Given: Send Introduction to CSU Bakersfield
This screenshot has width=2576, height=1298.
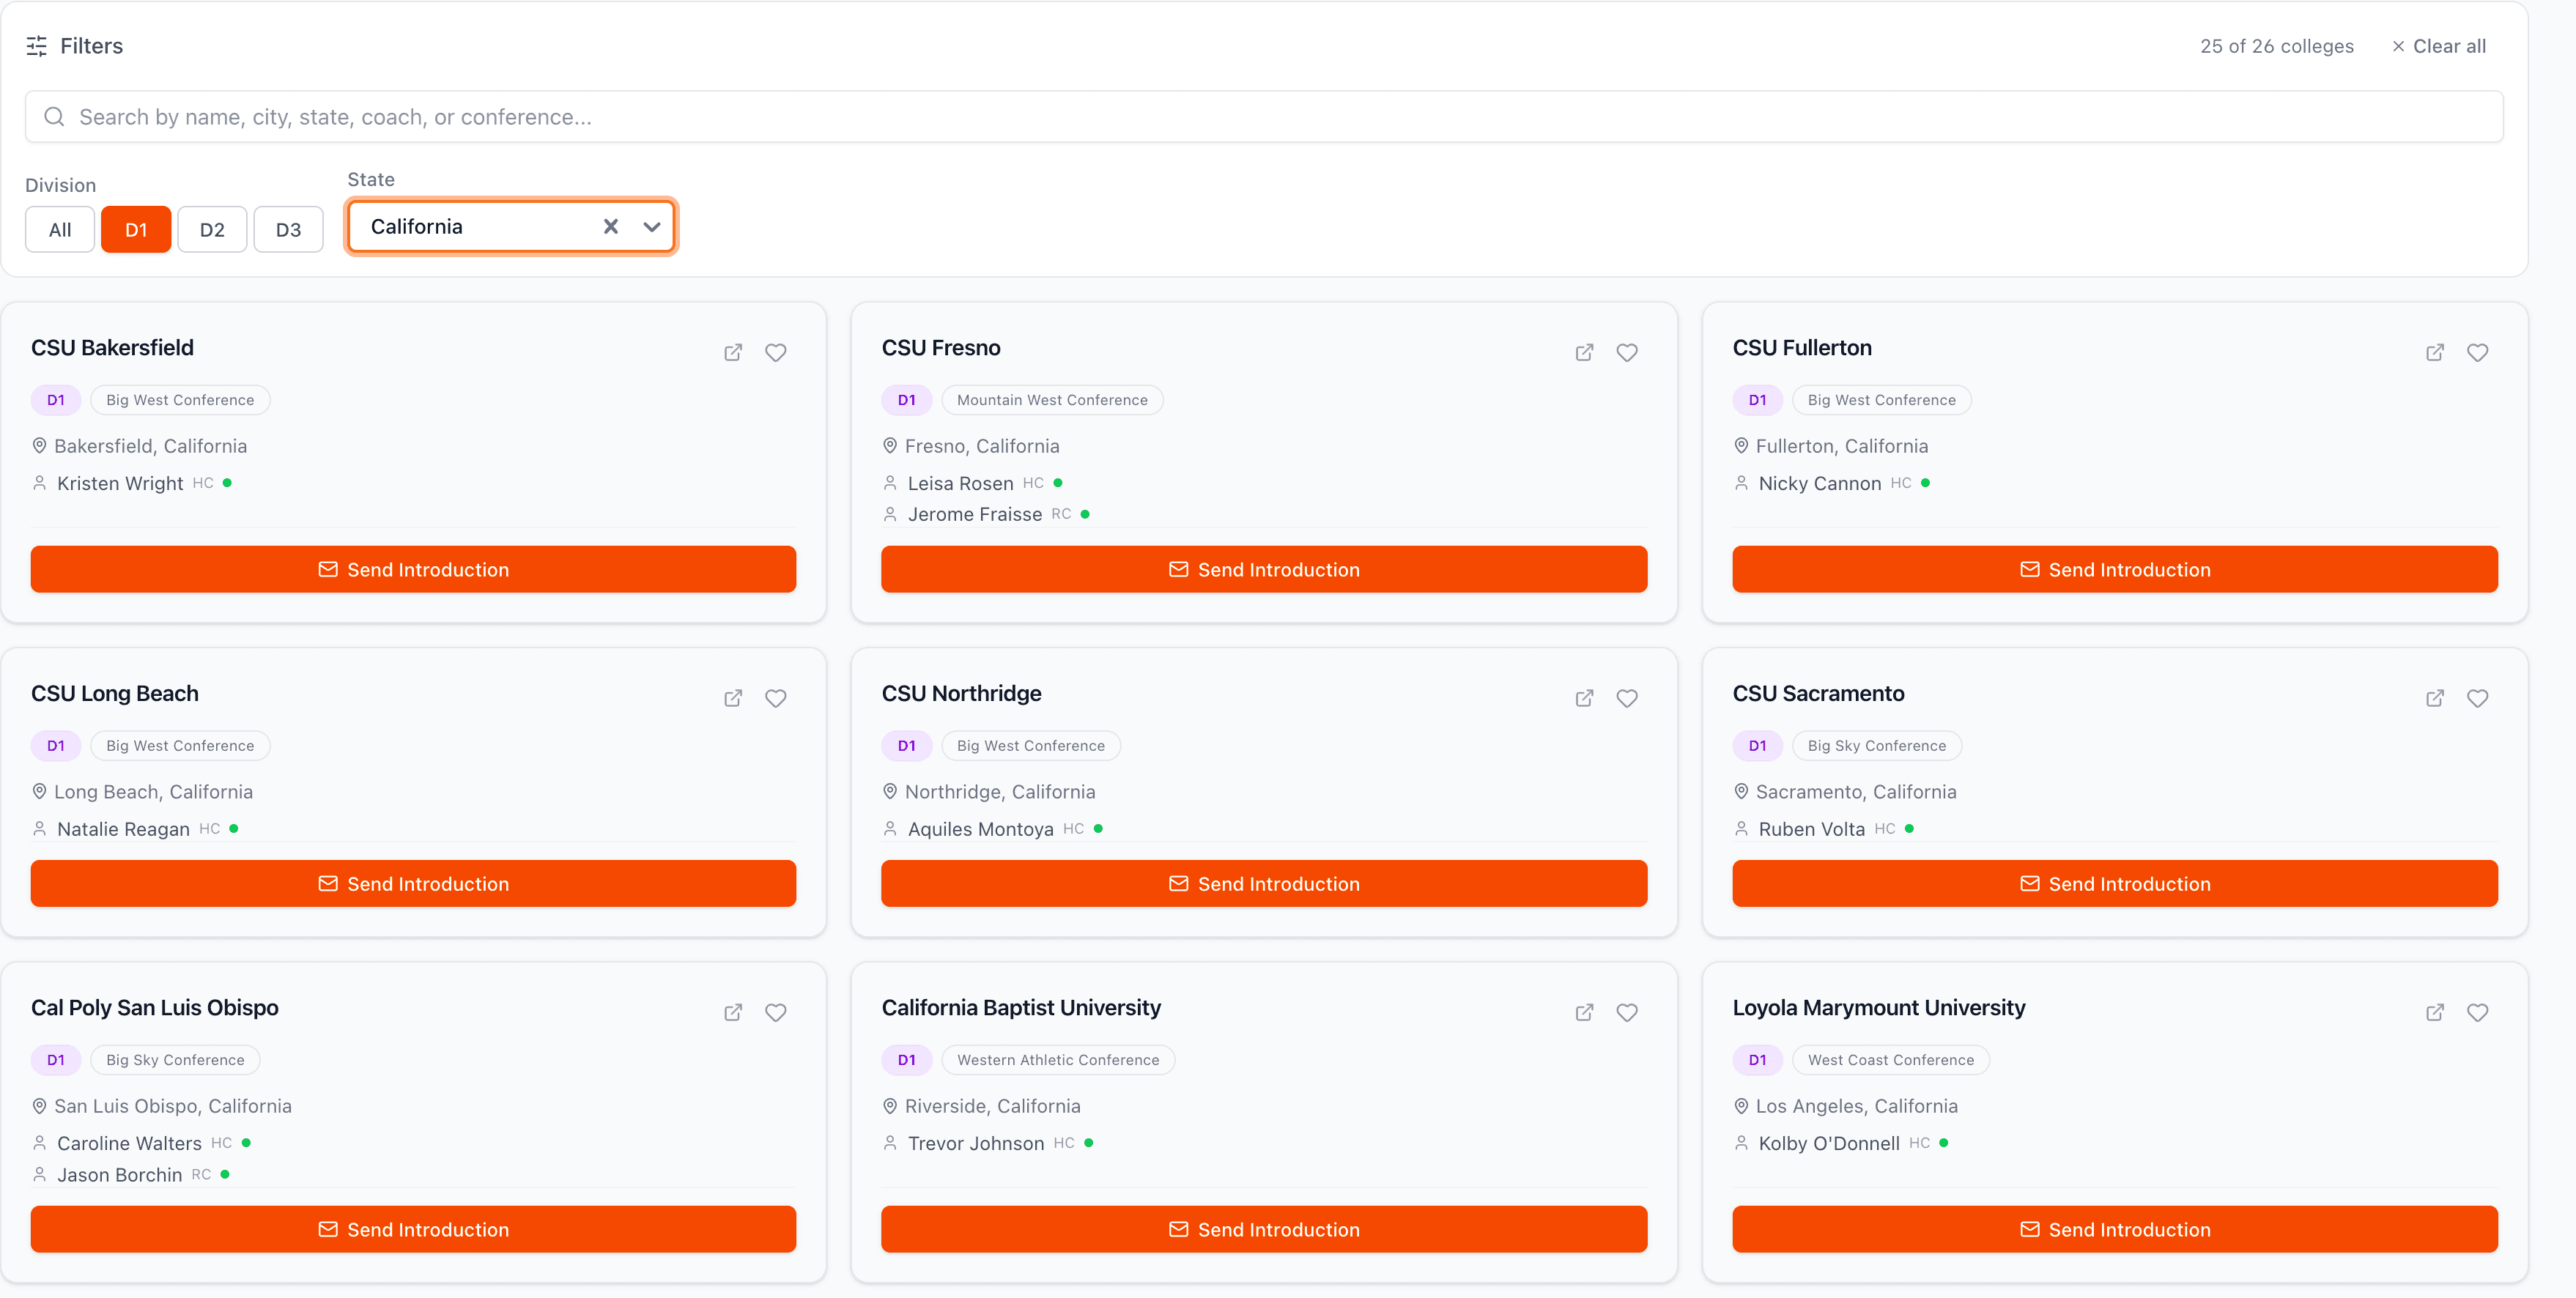Looking at the screenshot, I should click(413, 569).
